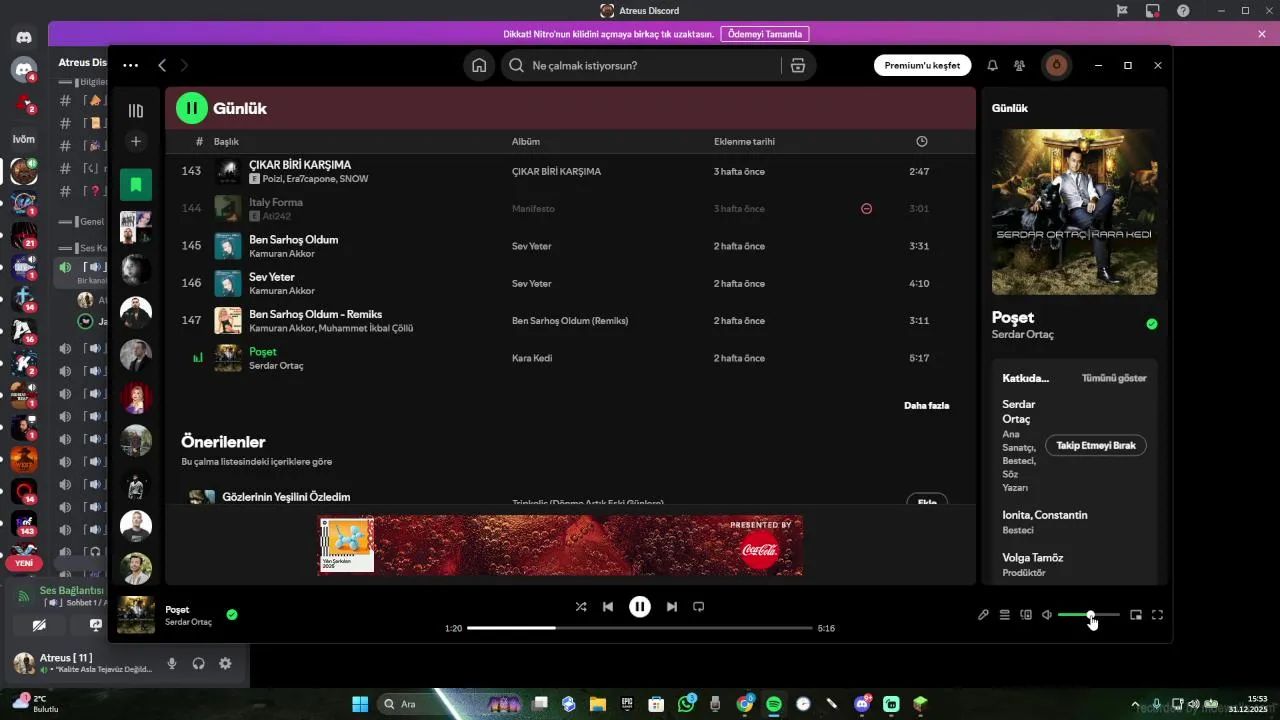Toggle Discord headphone deafen

198,663
